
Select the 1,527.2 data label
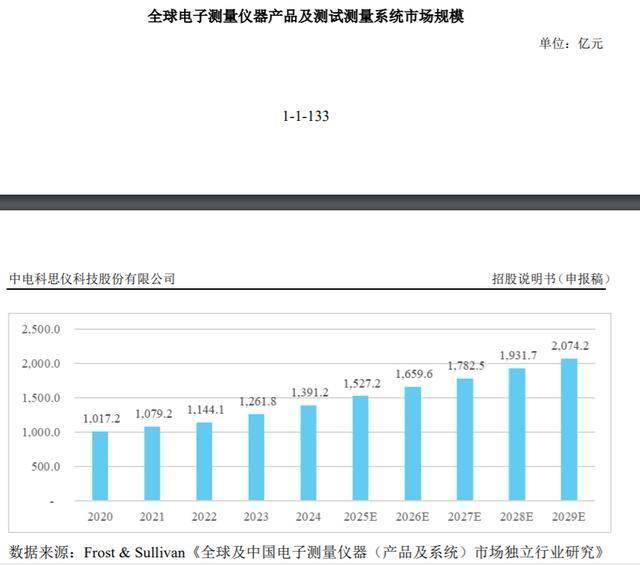coord(362,383)
